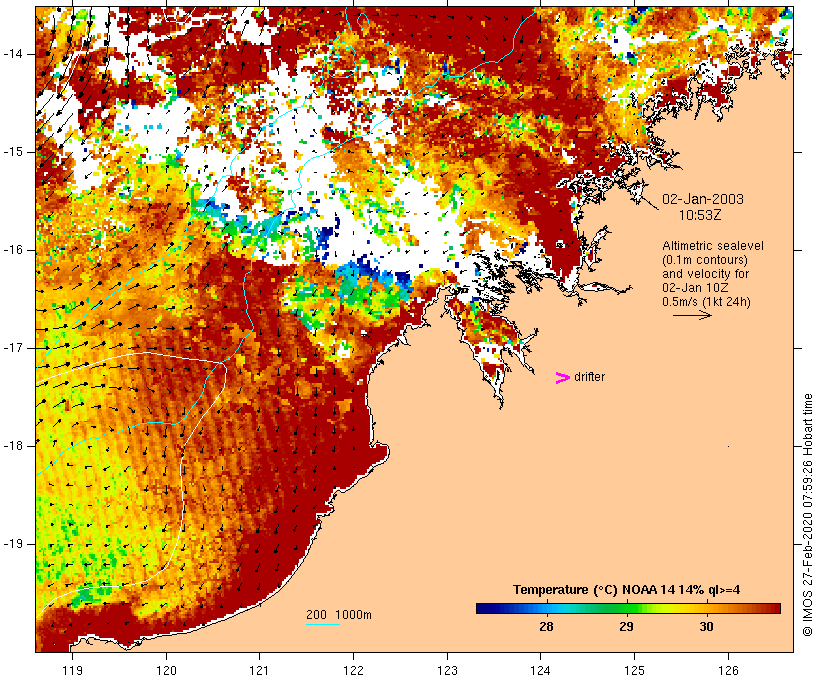The image size is (820, 680).
Task: Click the colorbar tick label '28'
Action: click(x=546, y=626)
